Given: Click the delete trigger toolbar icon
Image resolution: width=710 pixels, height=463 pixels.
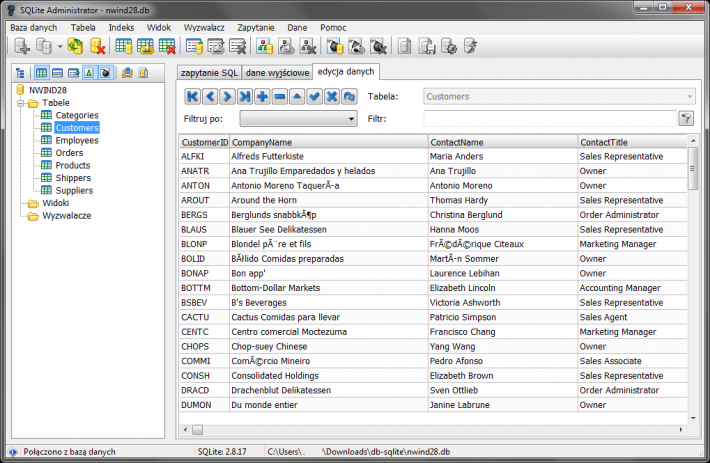Looking at the screenshot, I should point(379,46).
